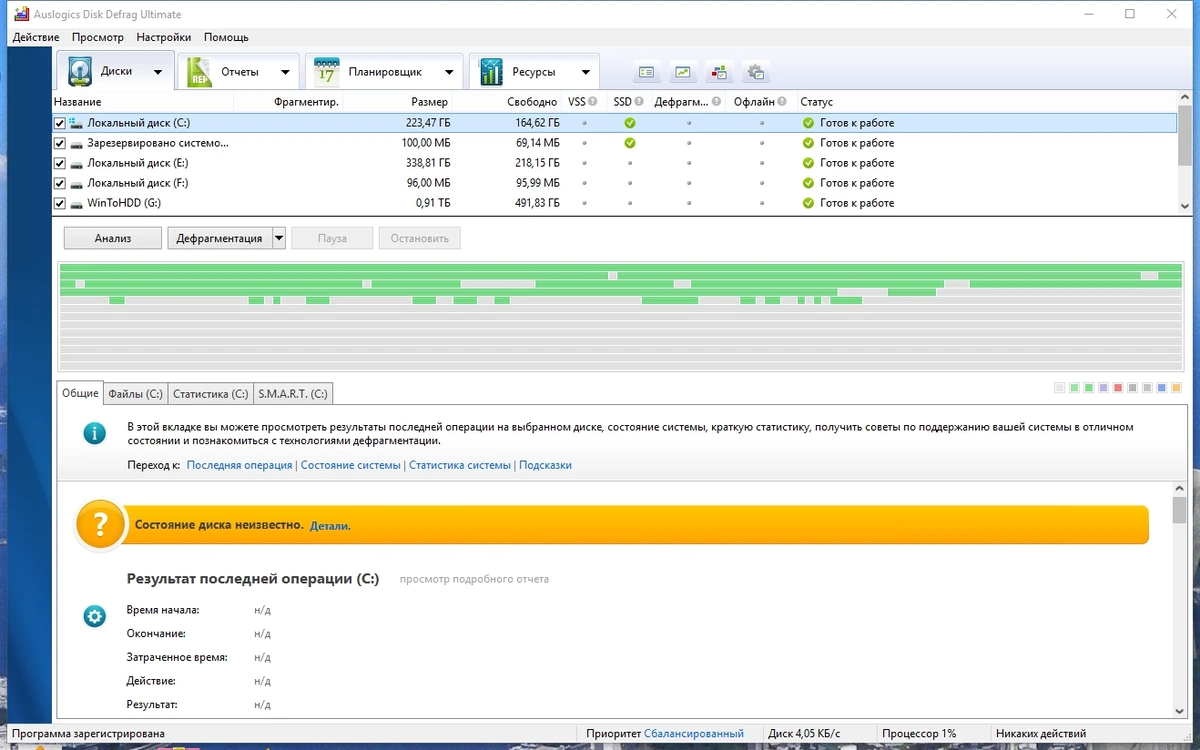
Task: Click the просмотр подробного отчета link
Action: click(474, 579)
